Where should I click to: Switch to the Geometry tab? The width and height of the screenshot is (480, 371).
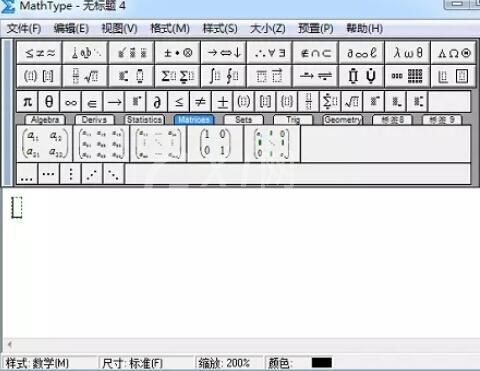click(x=343, y=120)
